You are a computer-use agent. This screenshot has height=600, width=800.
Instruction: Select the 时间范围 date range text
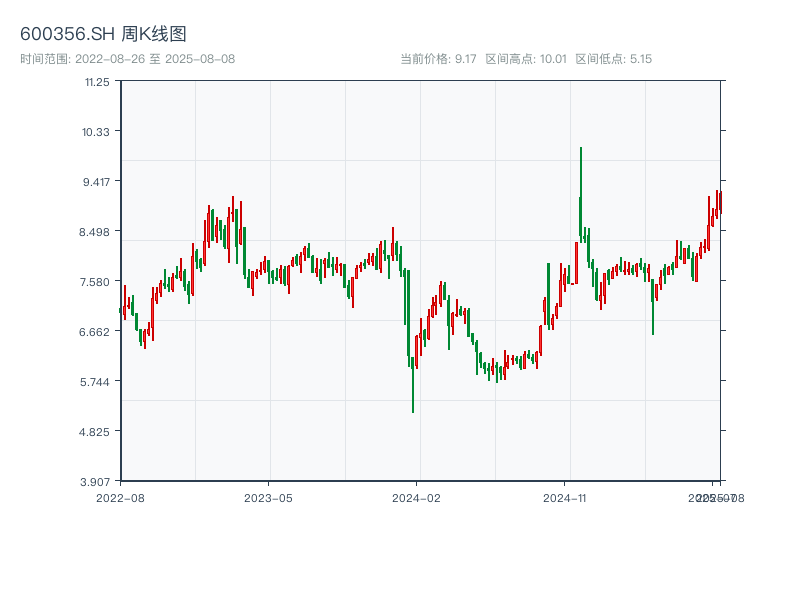pyautogui.click(x=127, y=59)
